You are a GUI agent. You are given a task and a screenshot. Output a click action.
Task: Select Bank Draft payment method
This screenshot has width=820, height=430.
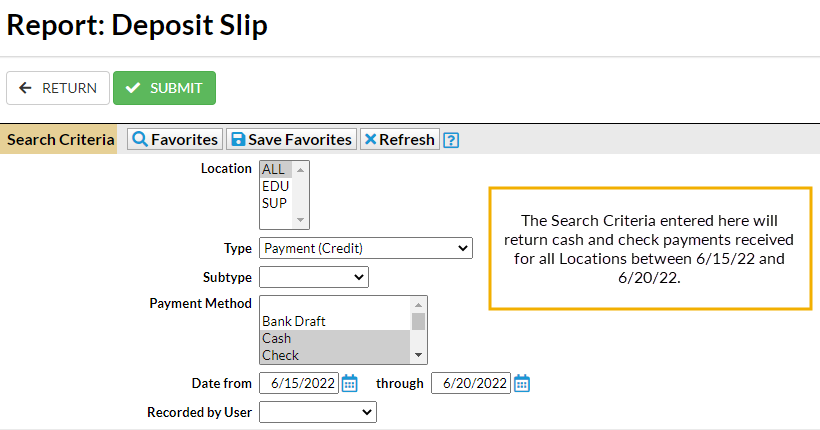[294, 322]
